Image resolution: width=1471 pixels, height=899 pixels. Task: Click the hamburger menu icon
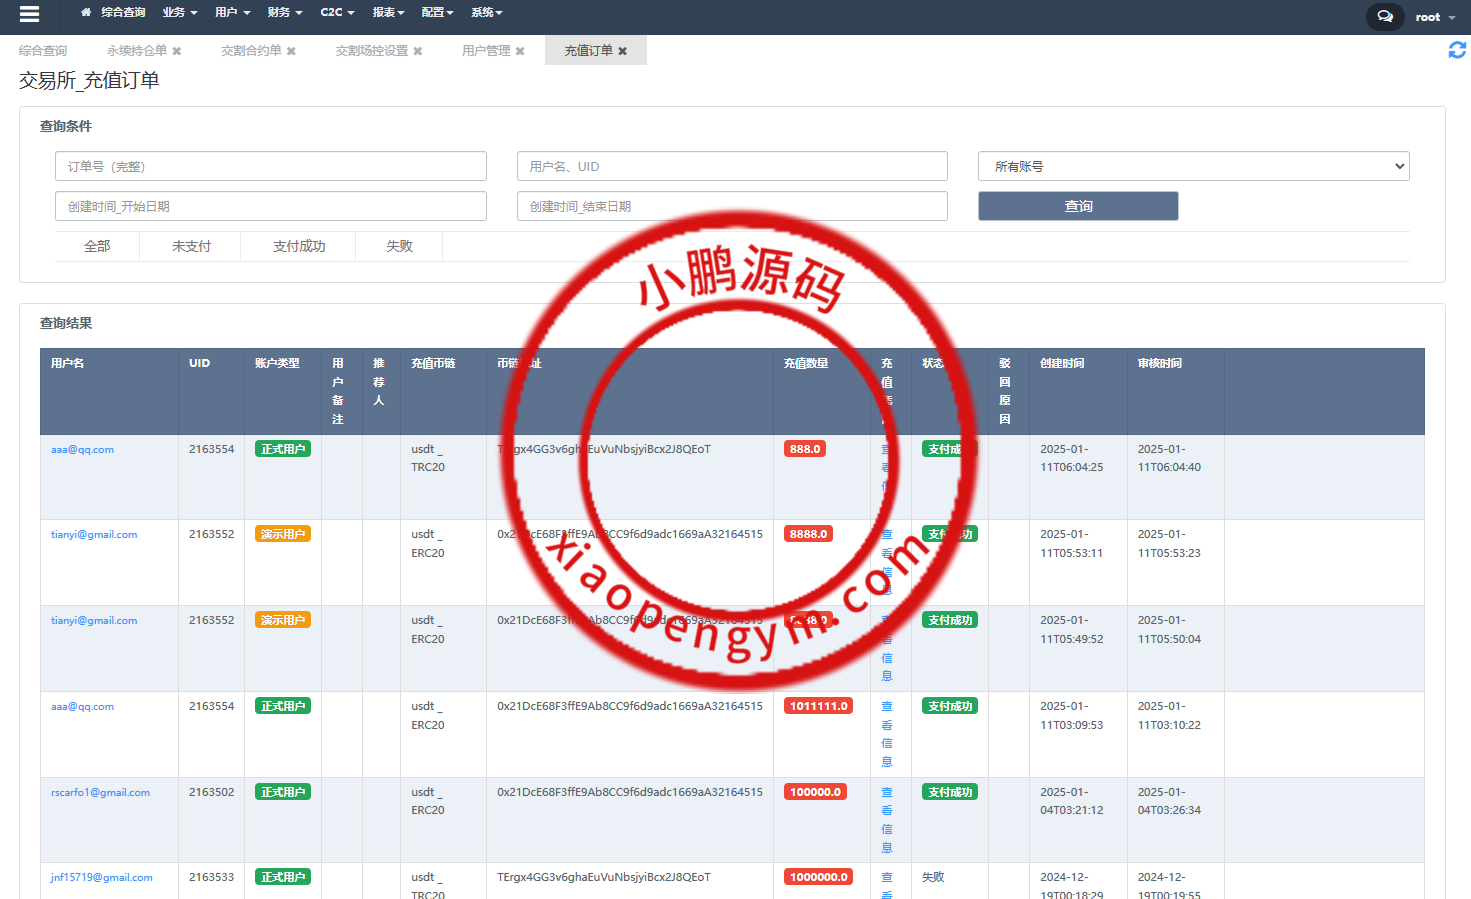coord(29,14)
